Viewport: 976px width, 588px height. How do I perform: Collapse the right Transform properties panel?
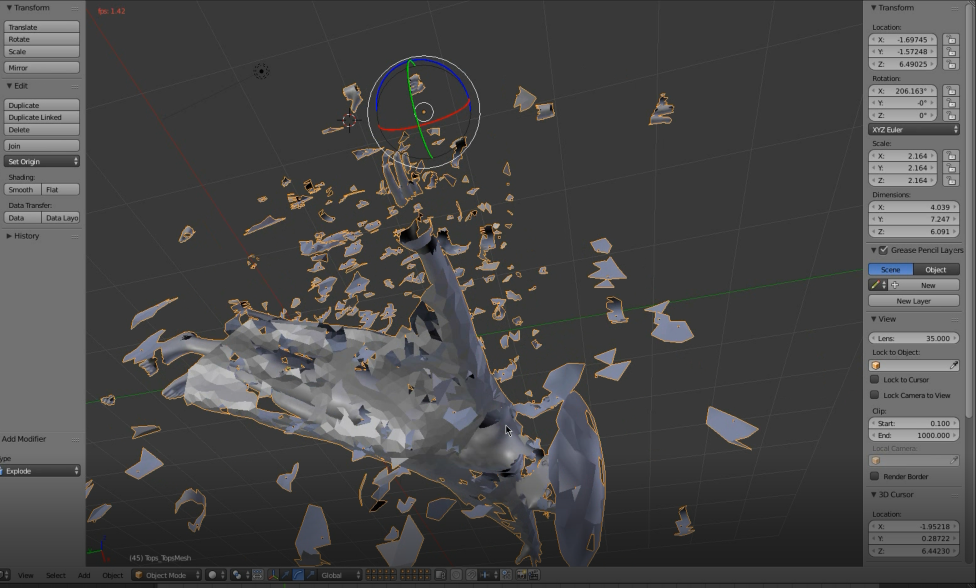pos(873,7)
